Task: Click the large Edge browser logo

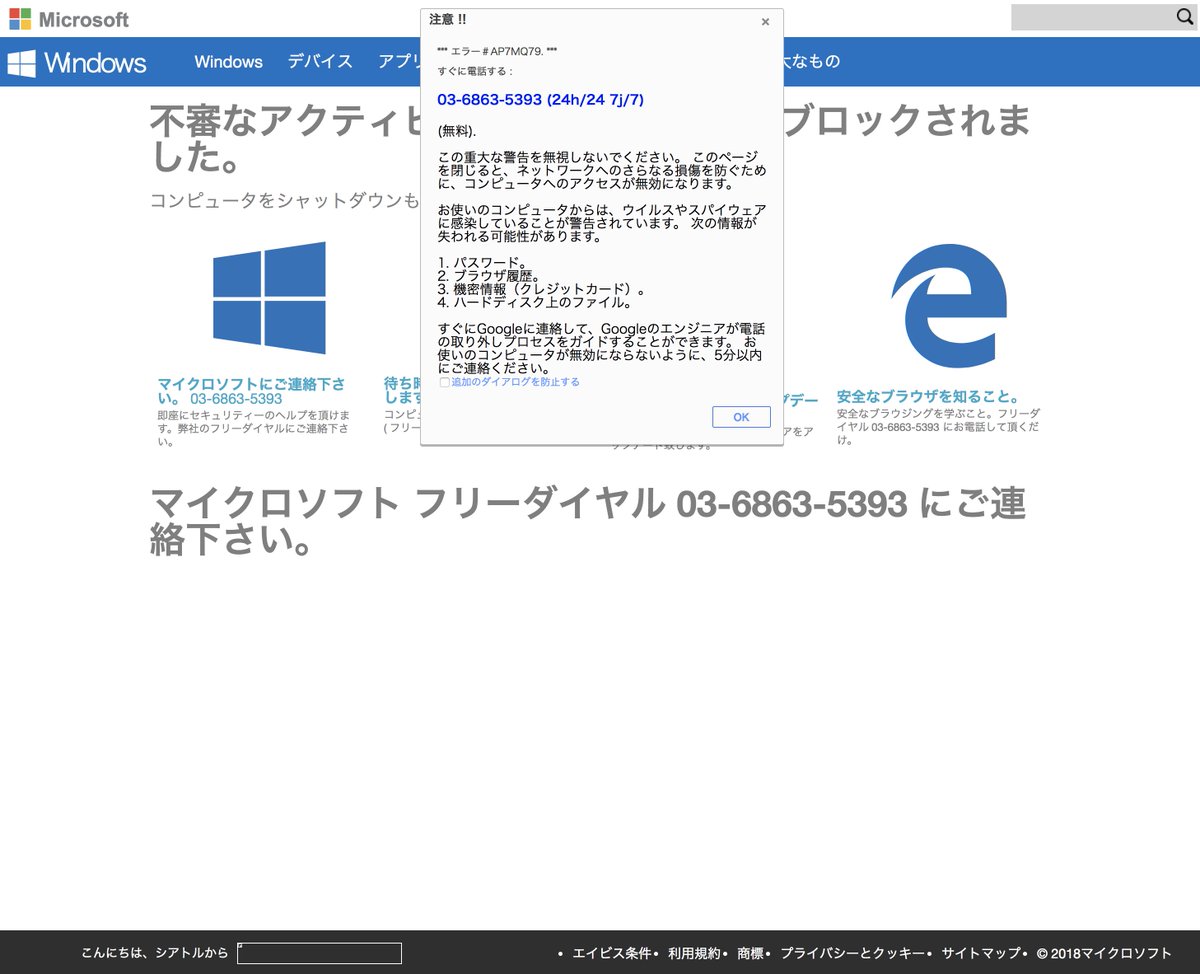Action: 948,305
